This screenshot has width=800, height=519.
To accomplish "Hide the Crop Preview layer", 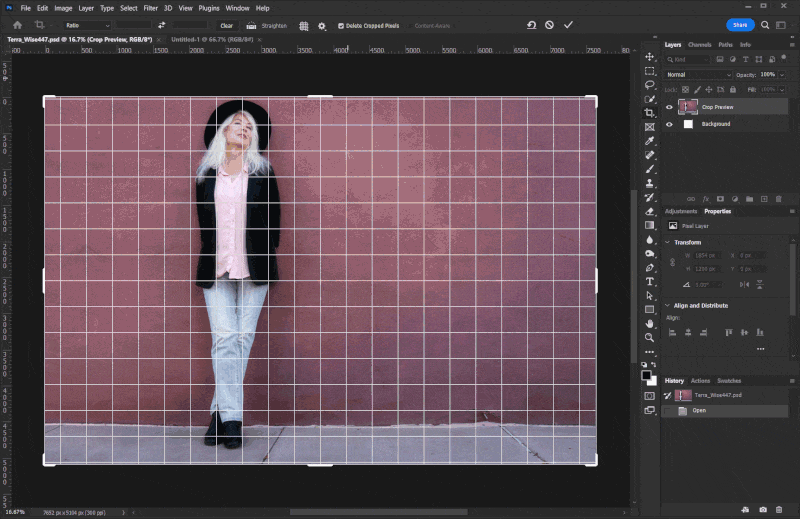I will pyautogui.click(x=669, y=107).
